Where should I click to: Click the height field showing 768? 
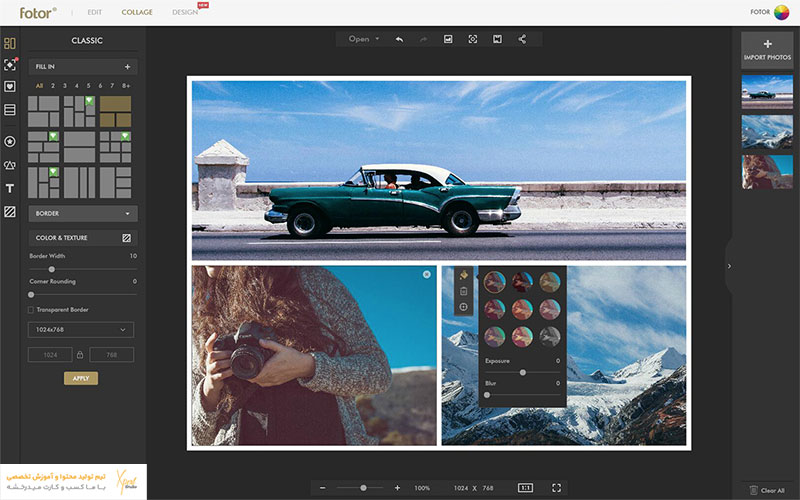coord(112,355)
